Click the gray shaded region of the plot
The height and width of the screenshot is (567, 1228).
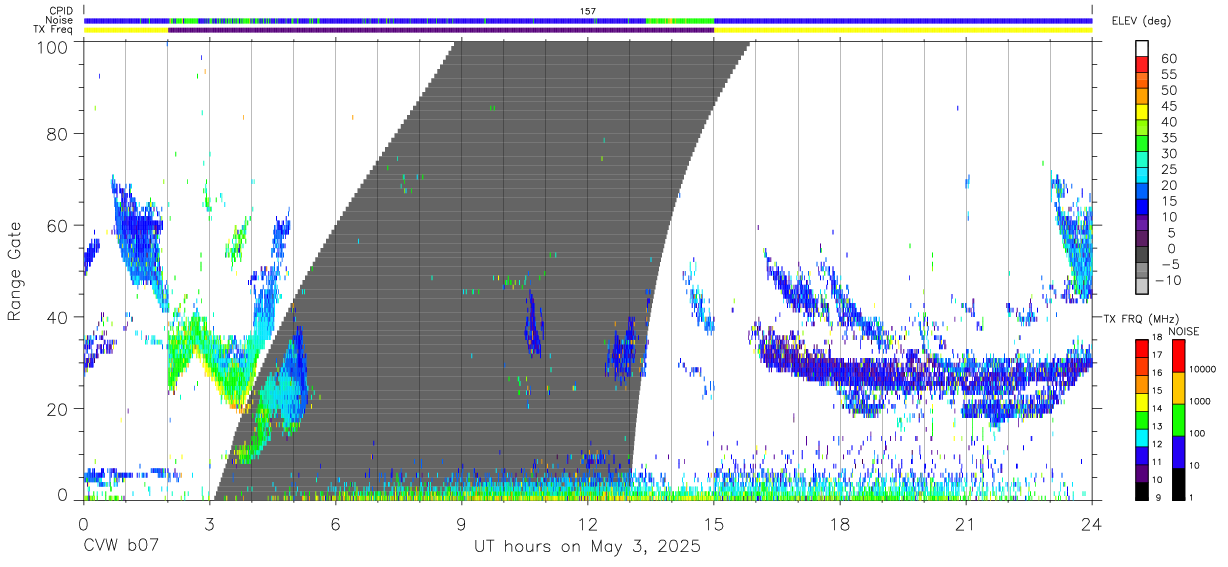(x=480, y=270)
